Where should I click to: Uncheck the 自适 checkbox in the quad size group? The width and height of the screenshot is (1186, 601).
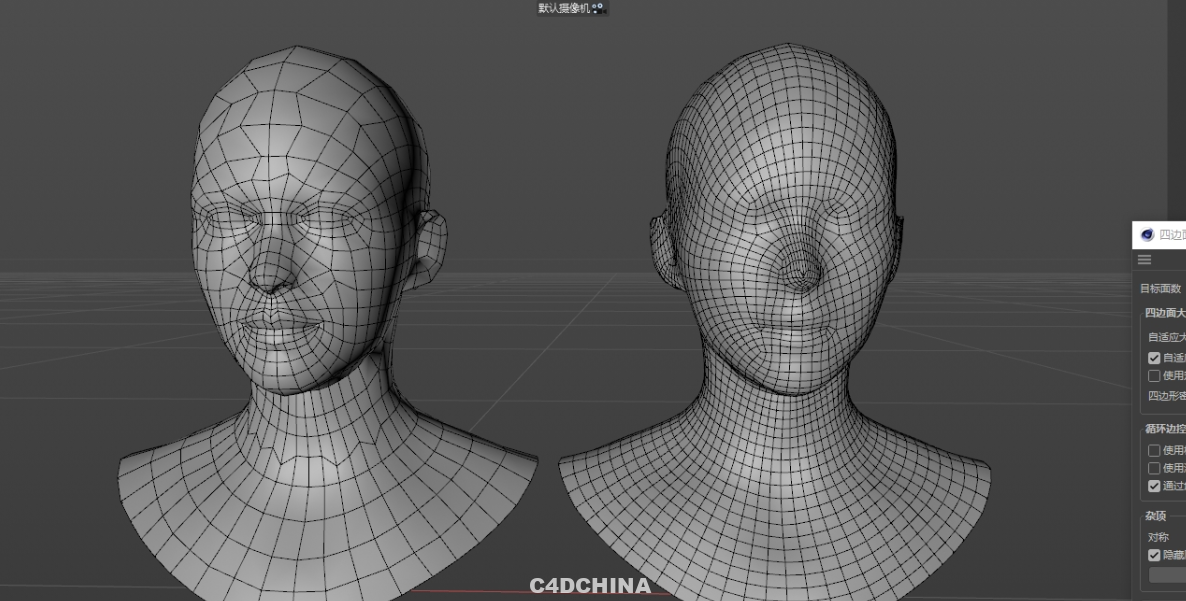1154,358
